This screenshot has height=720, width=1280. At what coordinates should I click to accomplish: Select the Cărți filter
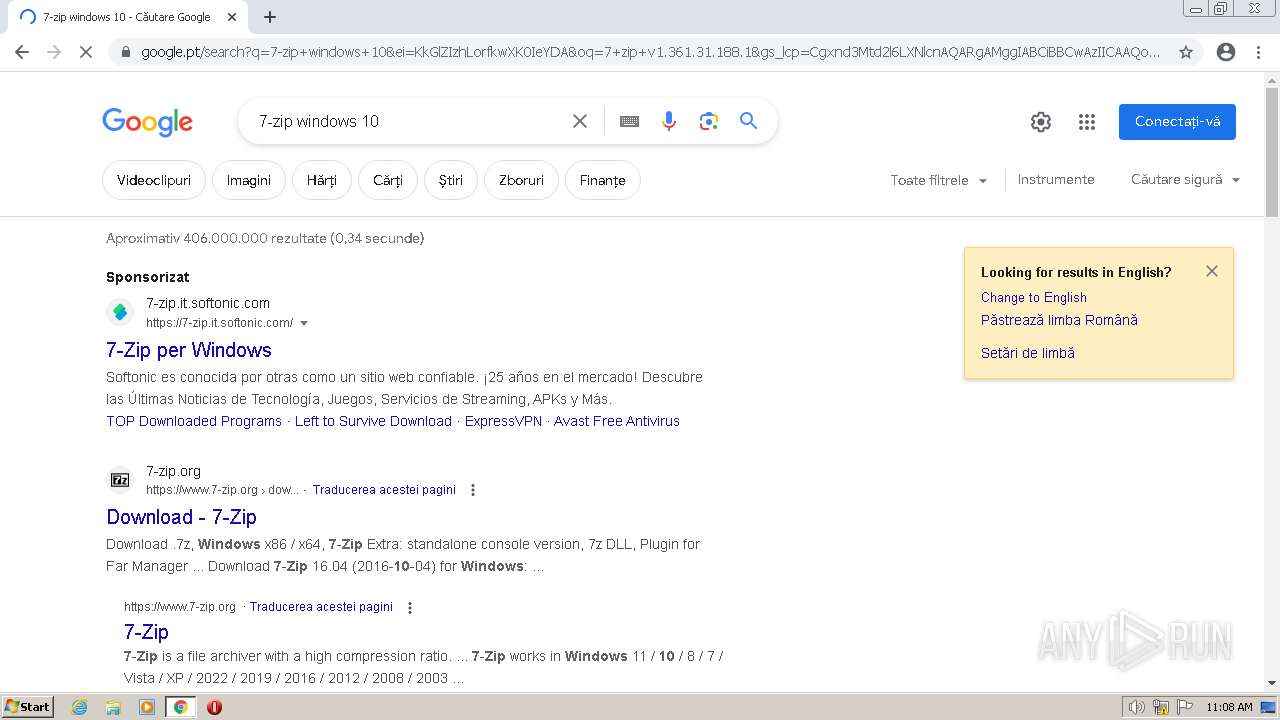tap(388, 180)
